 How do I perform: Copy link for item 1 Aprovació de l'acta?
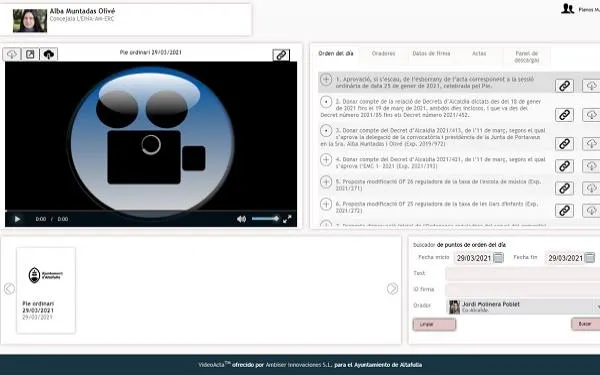point(564,86)
